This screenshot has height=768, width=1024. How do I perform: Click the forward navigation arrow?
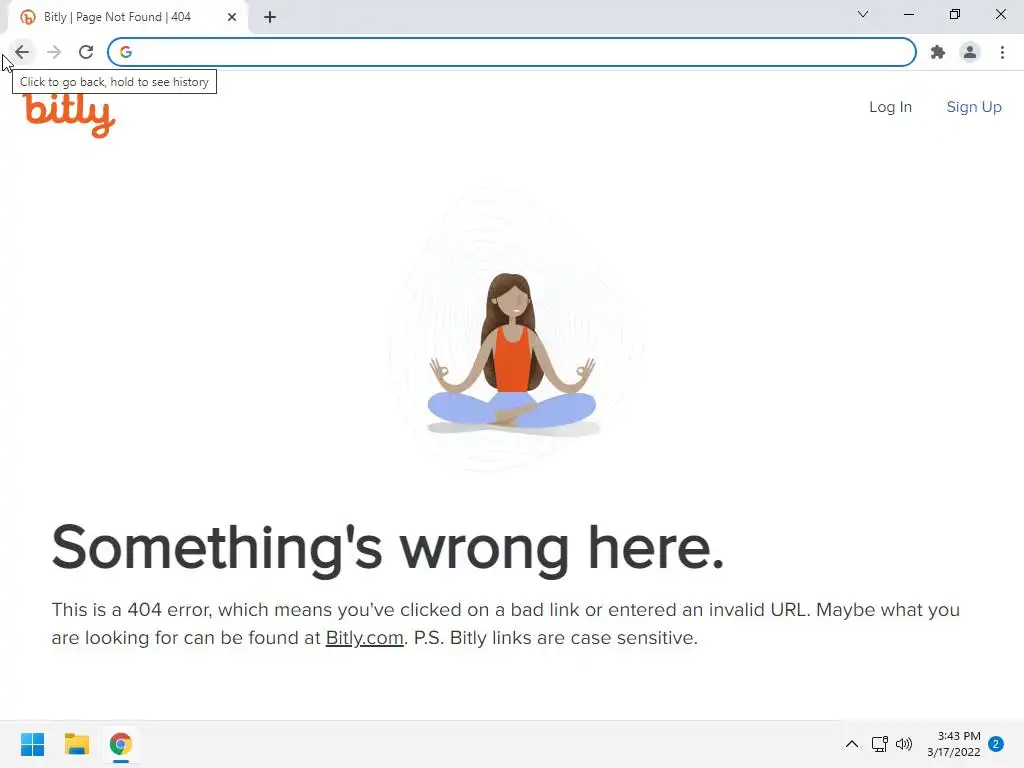[x=54, y=52]
